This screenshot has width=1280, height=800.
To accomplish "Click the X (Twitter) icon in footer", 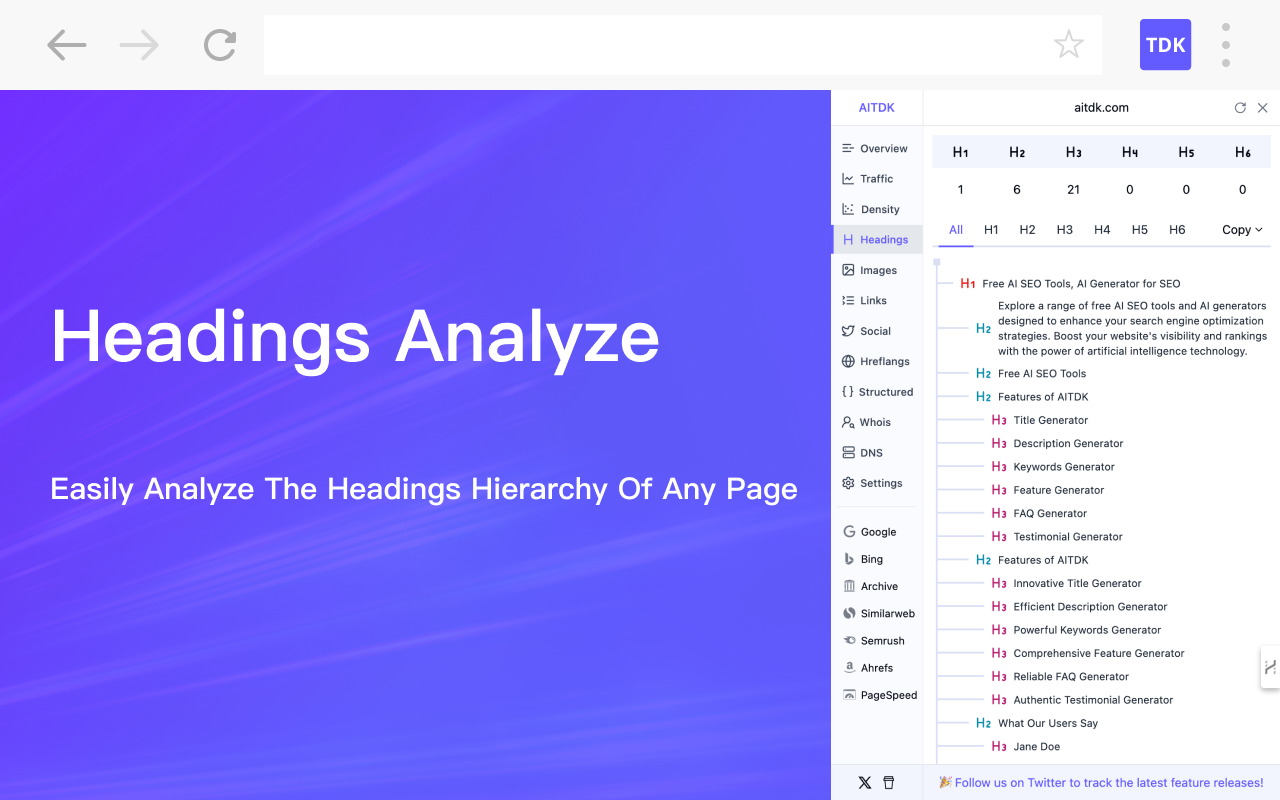I will (865, 783).
